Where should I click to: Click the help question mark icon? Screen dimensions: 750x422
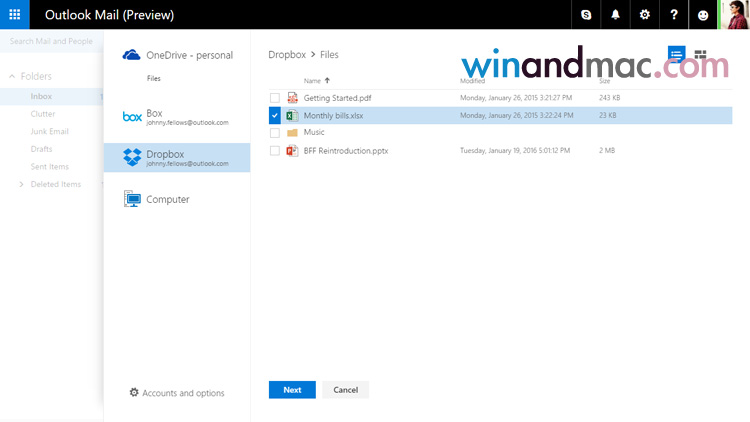tap(674, 15)
